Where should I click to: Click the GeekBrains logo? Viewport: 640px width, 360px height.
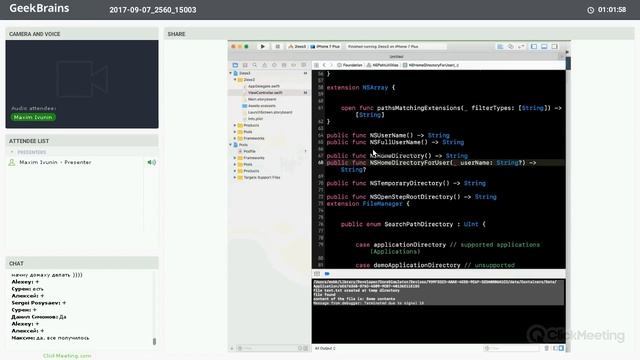[39, 8]
